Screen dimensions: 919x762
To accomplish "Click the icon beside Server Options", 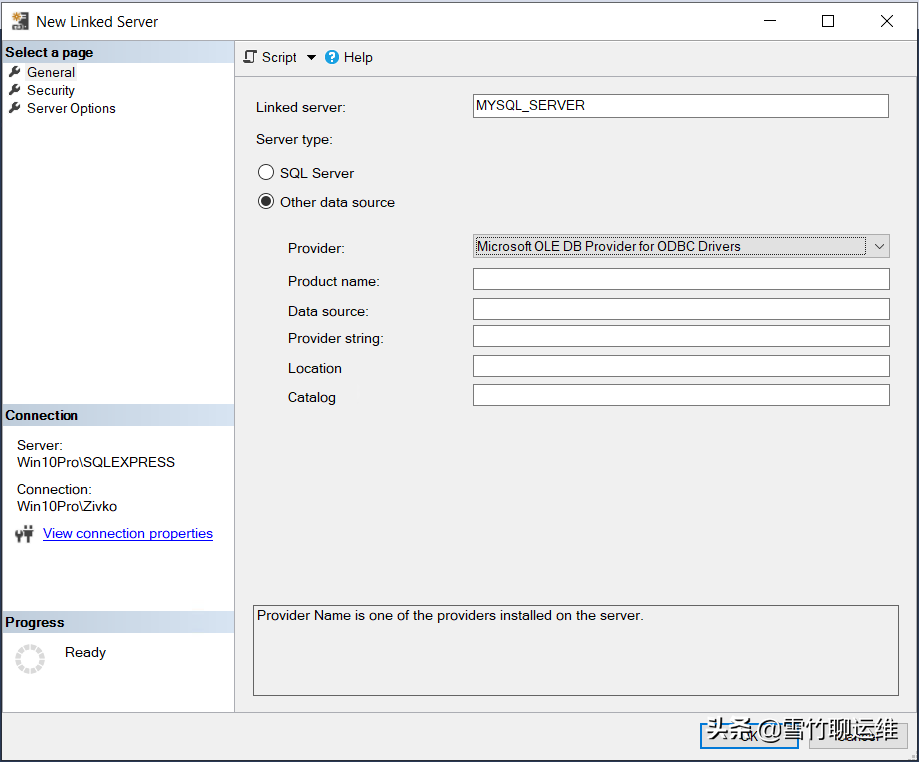I will coord(14,108).
